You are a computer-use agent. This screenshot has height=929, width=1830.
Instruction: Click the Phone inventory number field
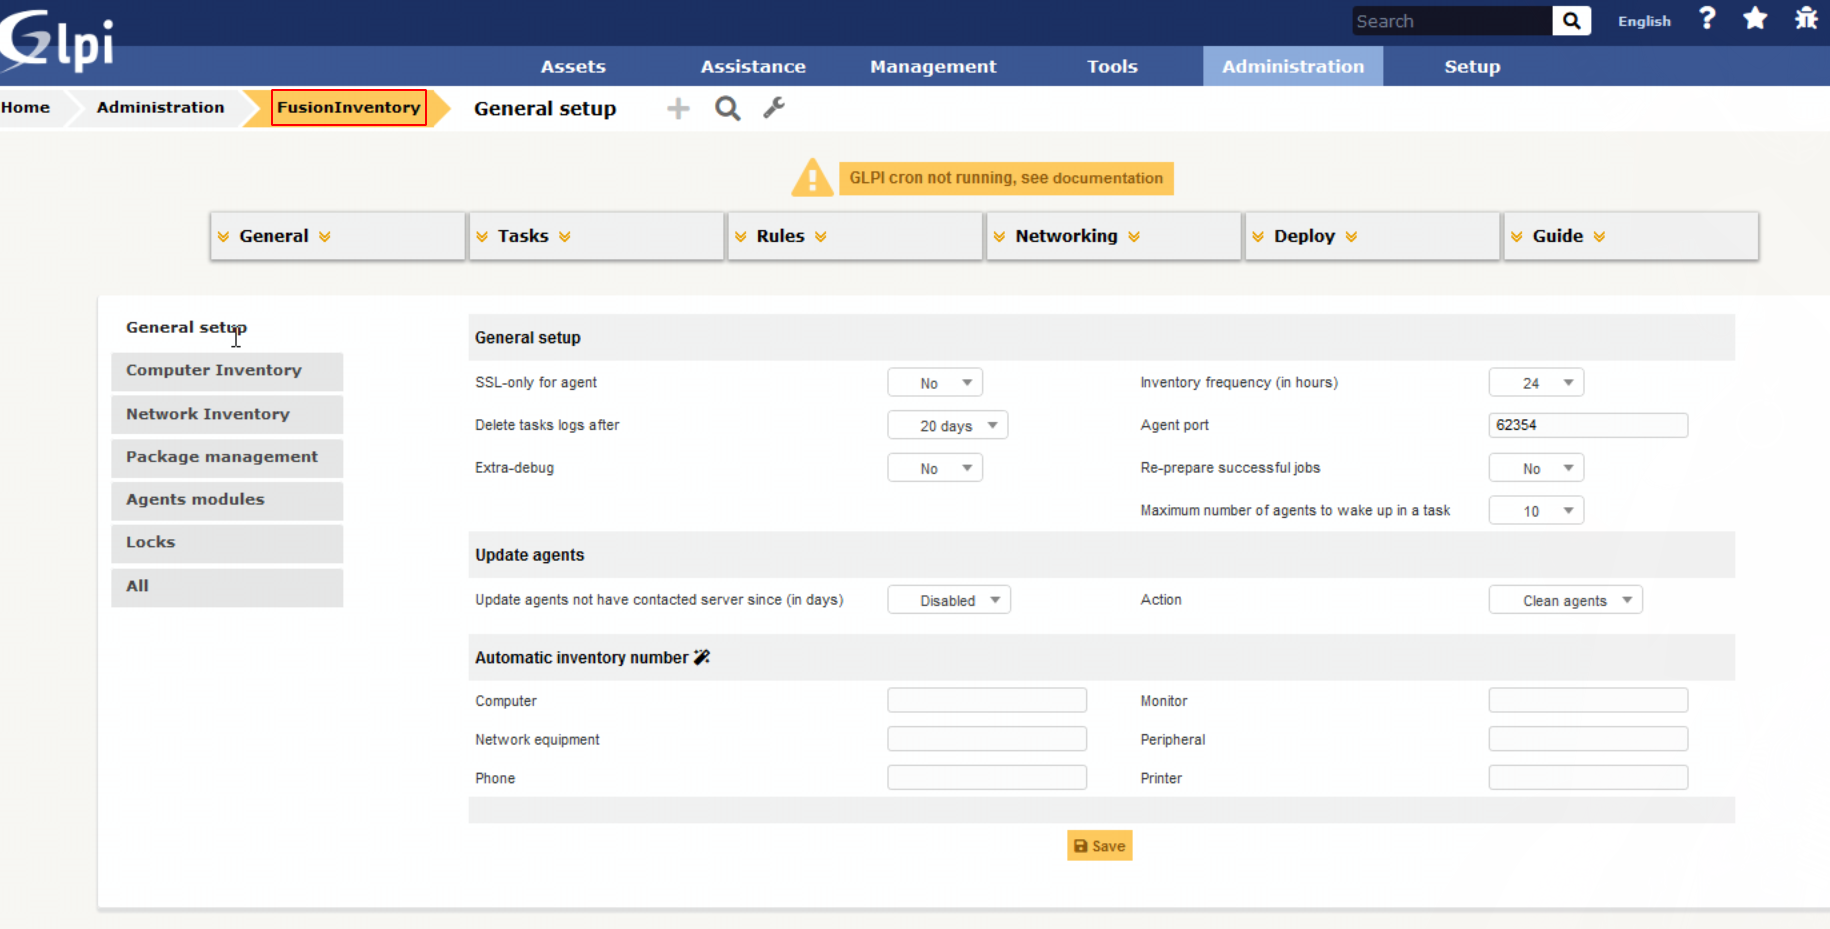[987, 778]
